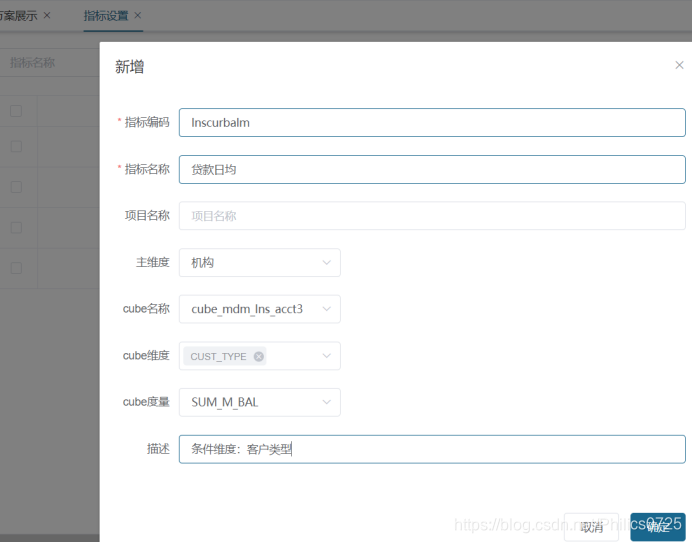Open the 主维度 dropdown showing 机构
692x543 pixels.
click(260, 263)
